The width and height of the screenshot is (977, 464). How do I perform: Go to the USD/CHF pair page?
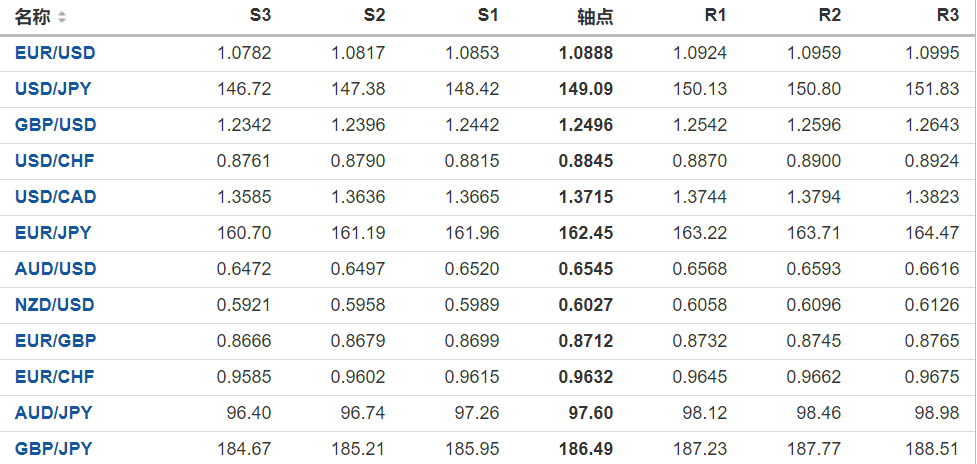pyautogui.click(x=54, y=161)
